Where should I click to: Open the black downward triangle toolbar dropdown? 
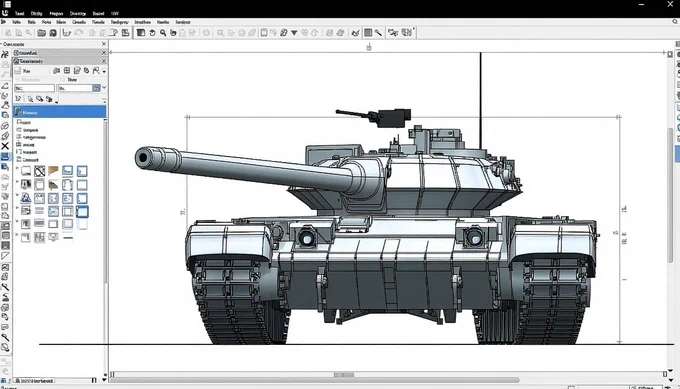294,33
